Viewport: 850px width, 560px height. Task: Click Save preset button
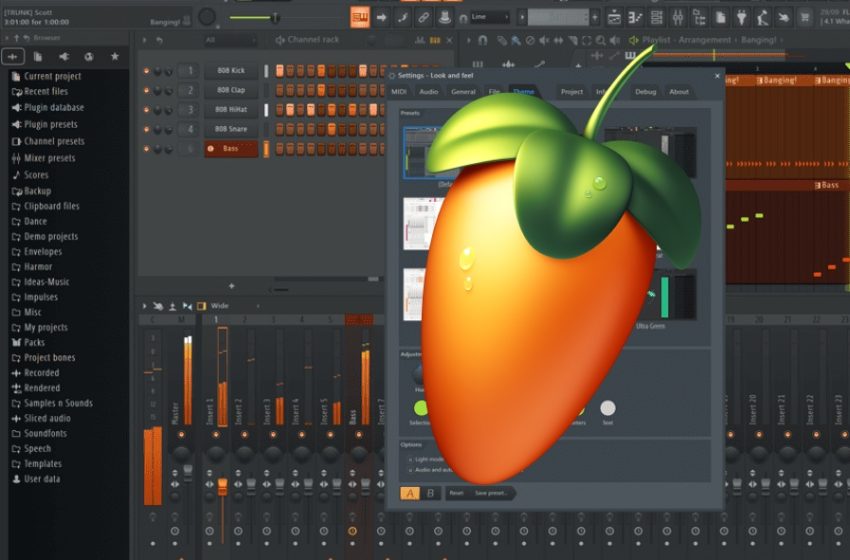(491, 493)
